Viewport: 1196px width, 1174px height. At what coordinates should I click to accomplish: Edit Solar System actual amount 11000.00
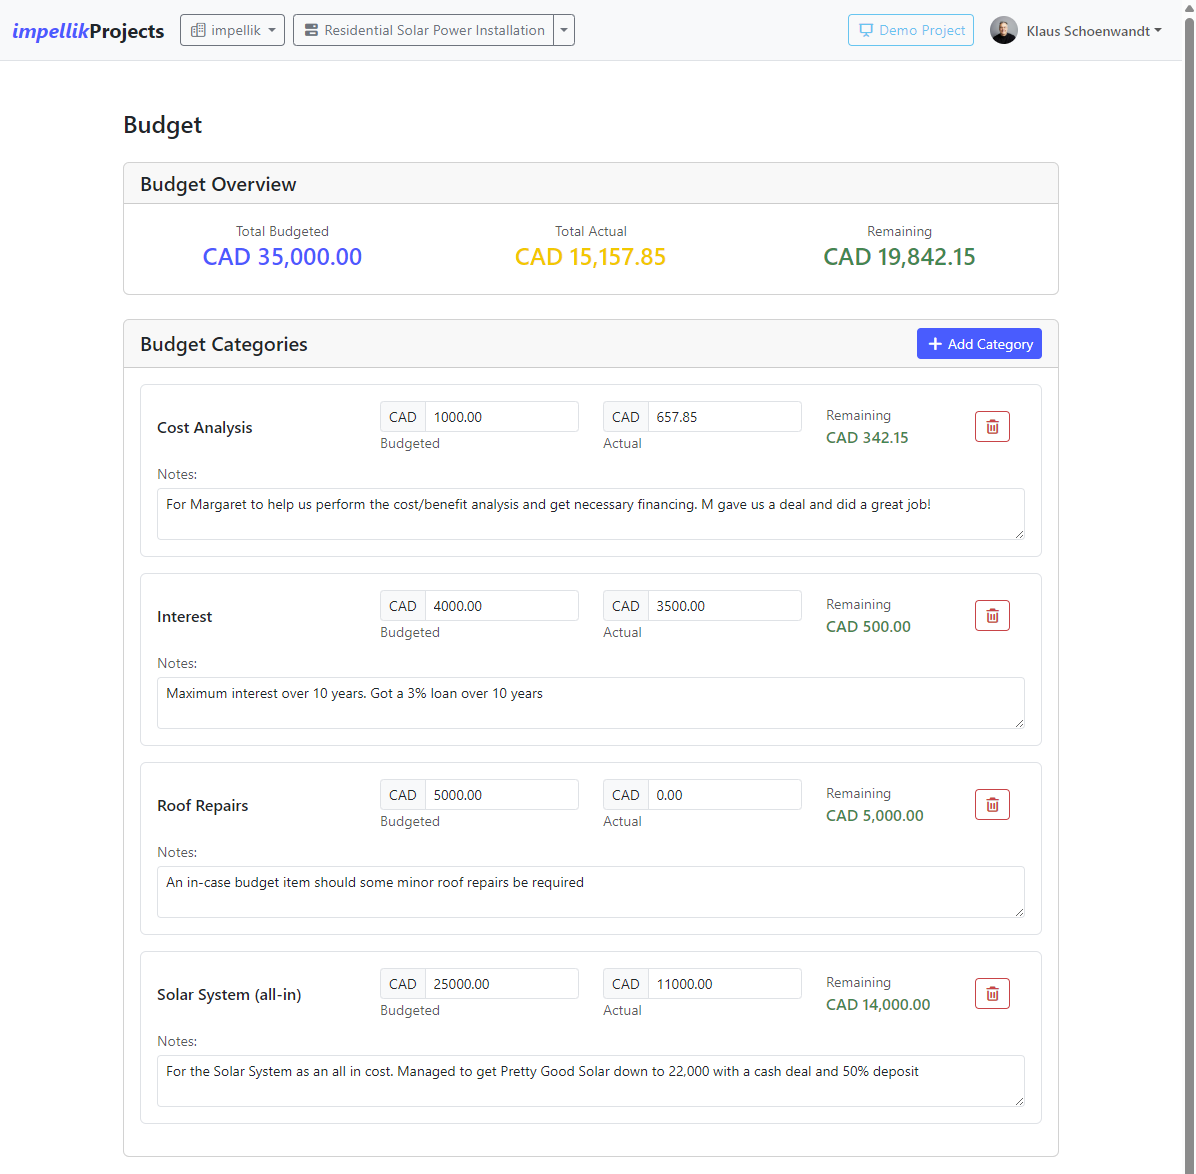coord(724,984)
